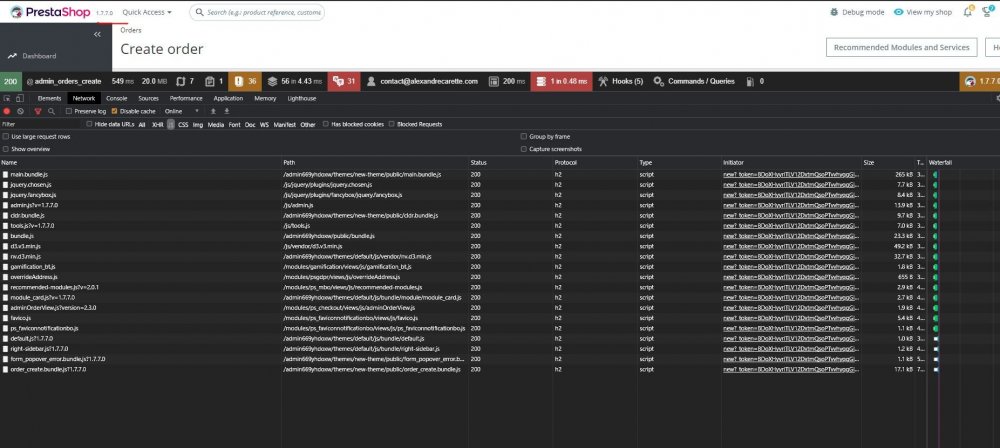This screenshot has width=1000, height=448.
Task: Switch to the Console tab
Action: (116, 98)
